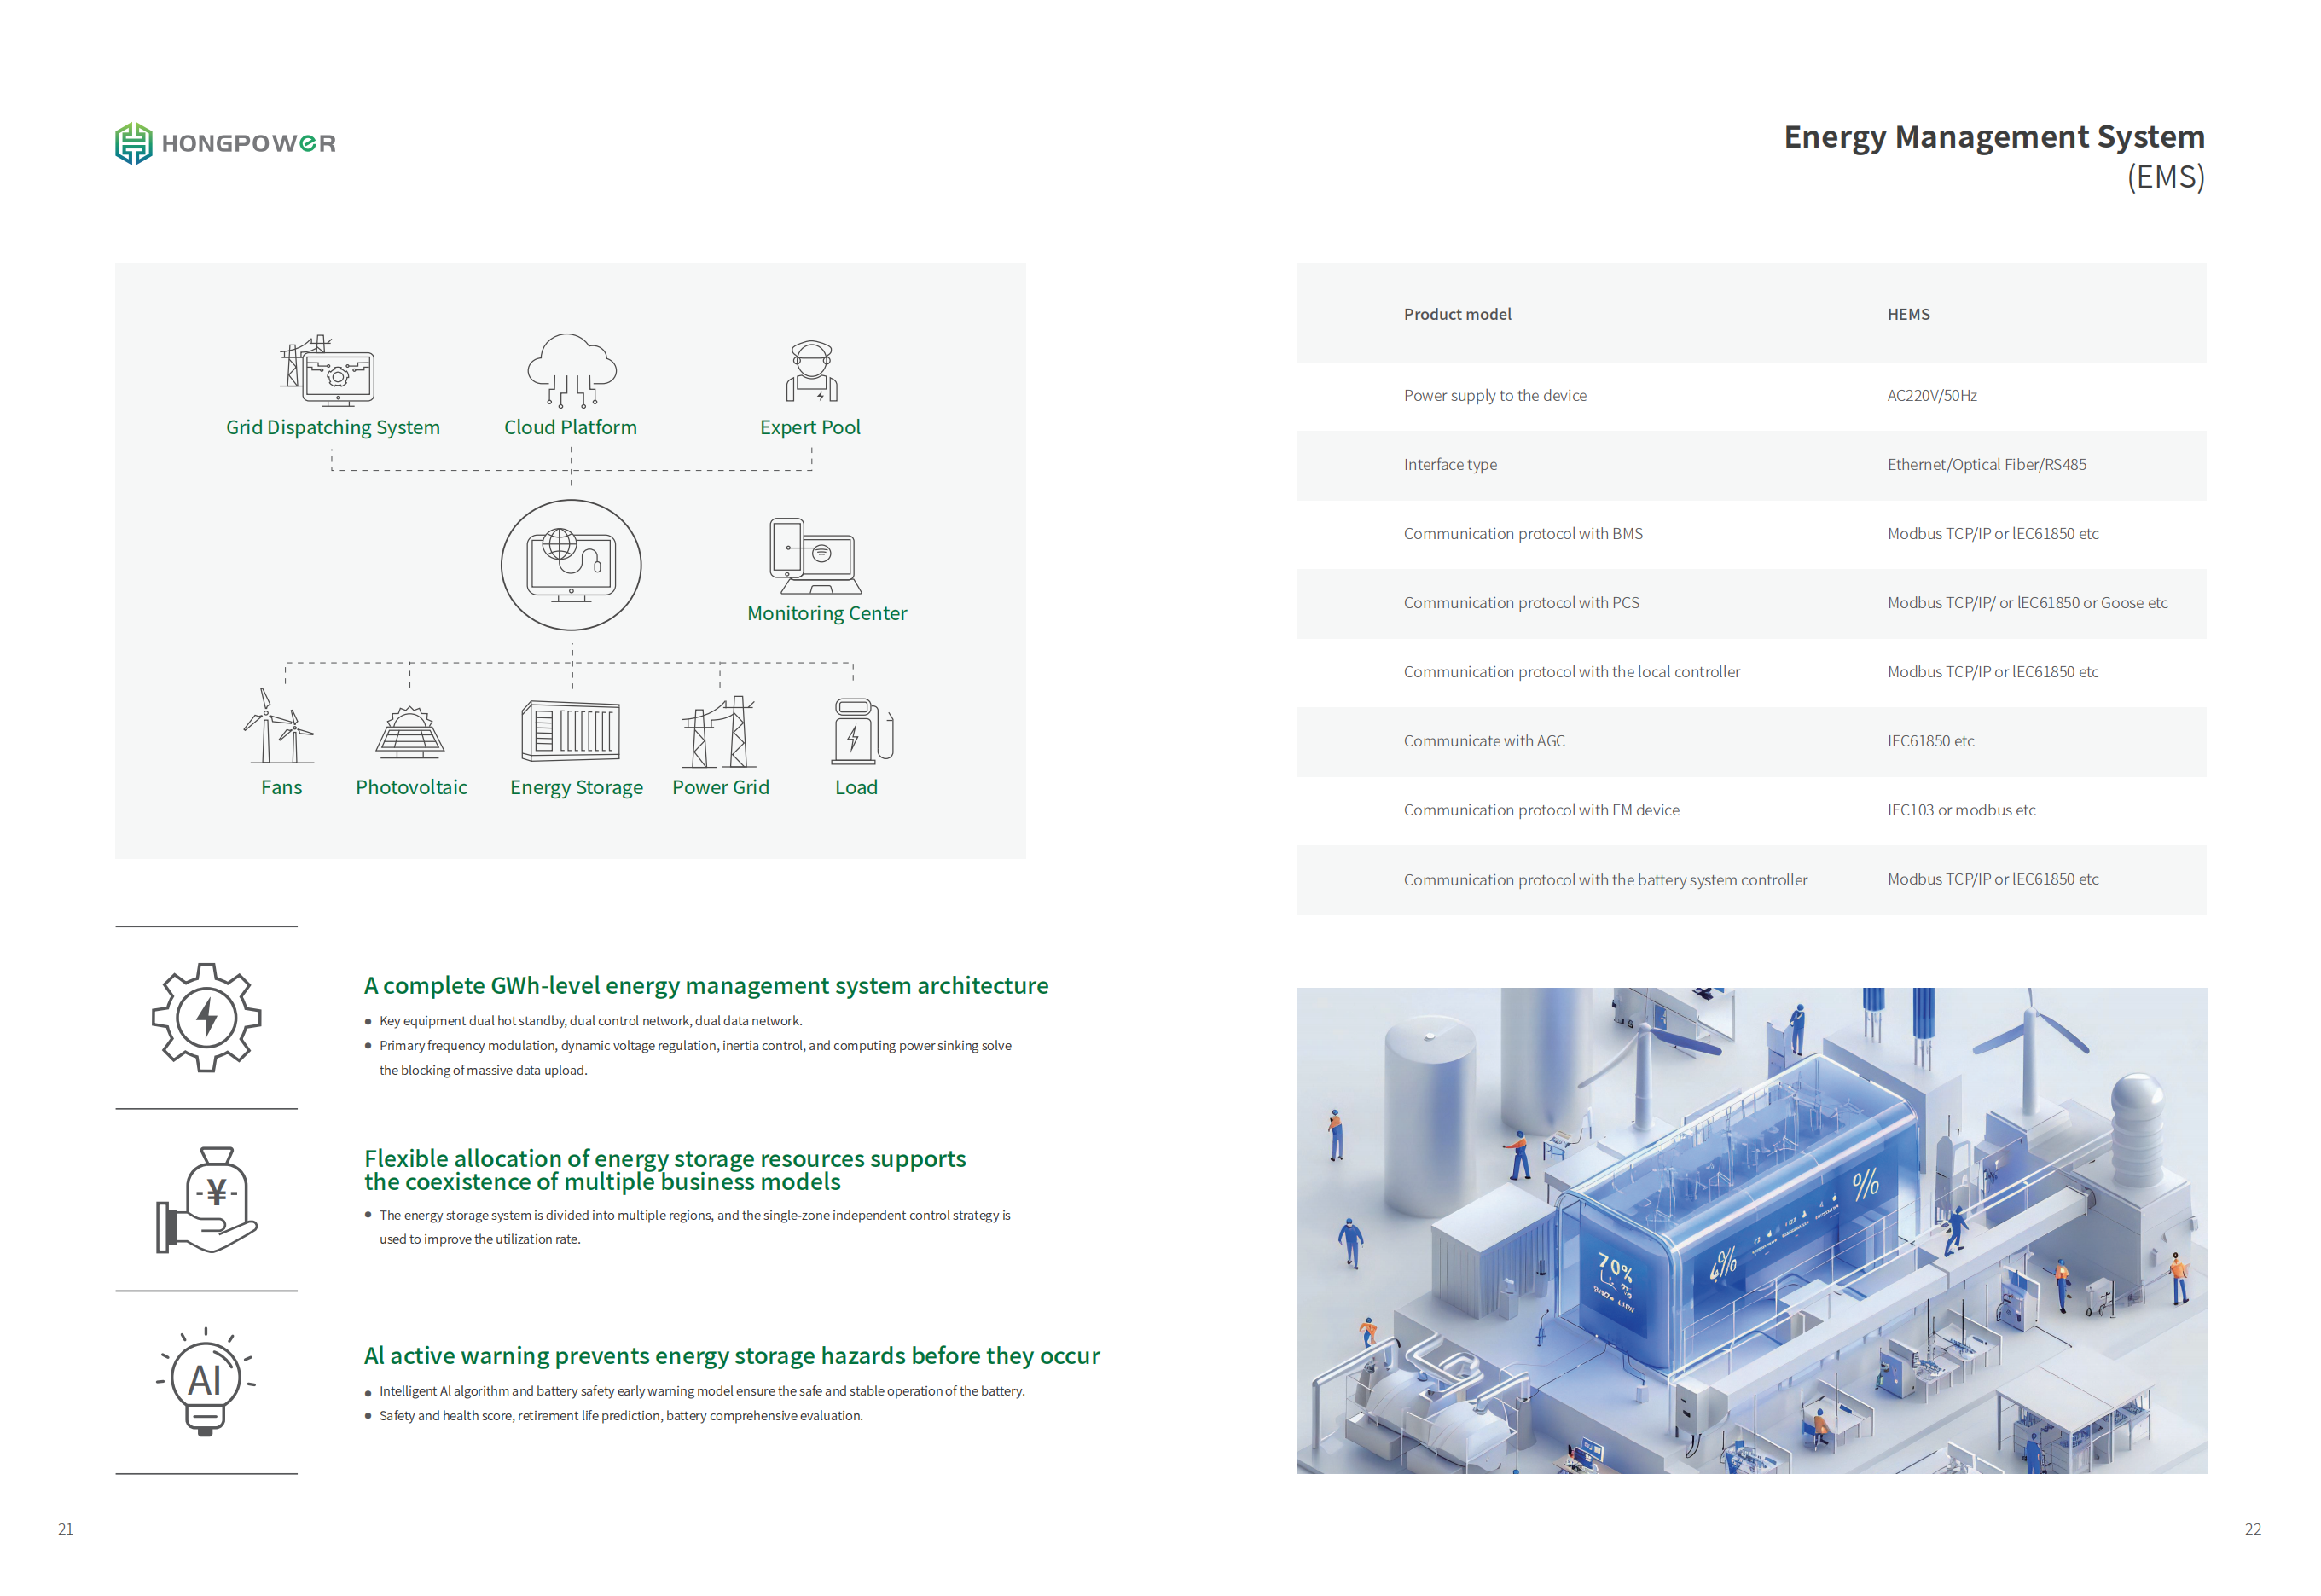
Task: Click the Monitoring Center devices icon
Action: [814, 556]
